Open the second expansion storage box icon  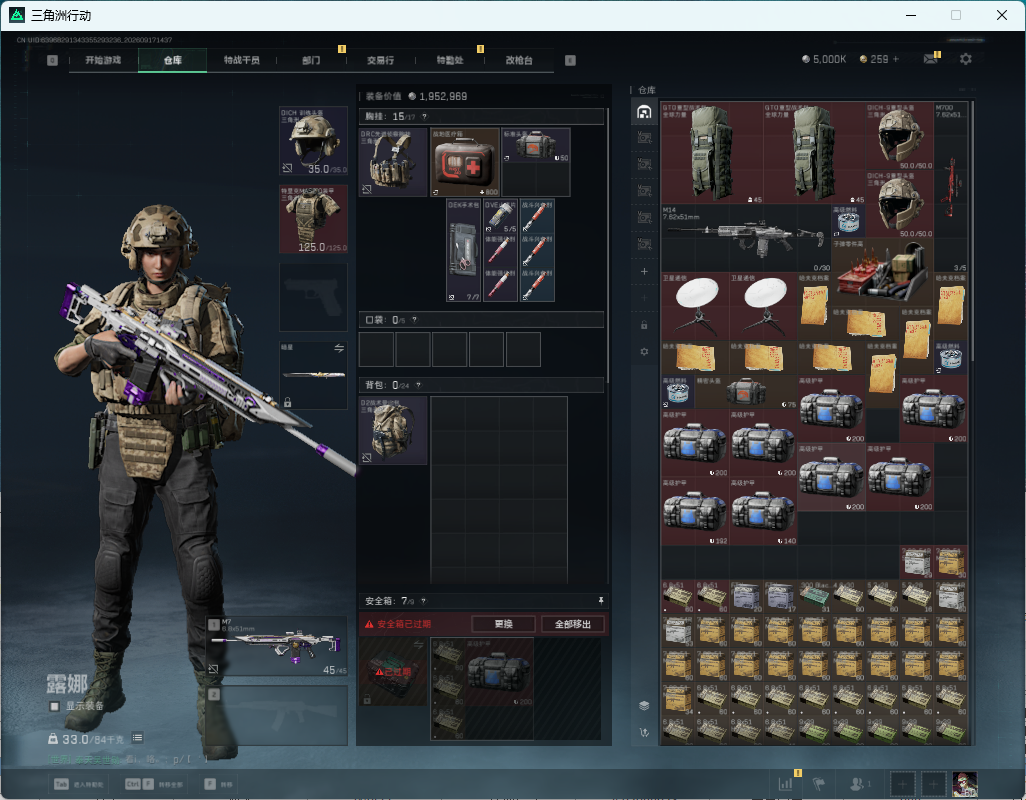pos(644,164)
